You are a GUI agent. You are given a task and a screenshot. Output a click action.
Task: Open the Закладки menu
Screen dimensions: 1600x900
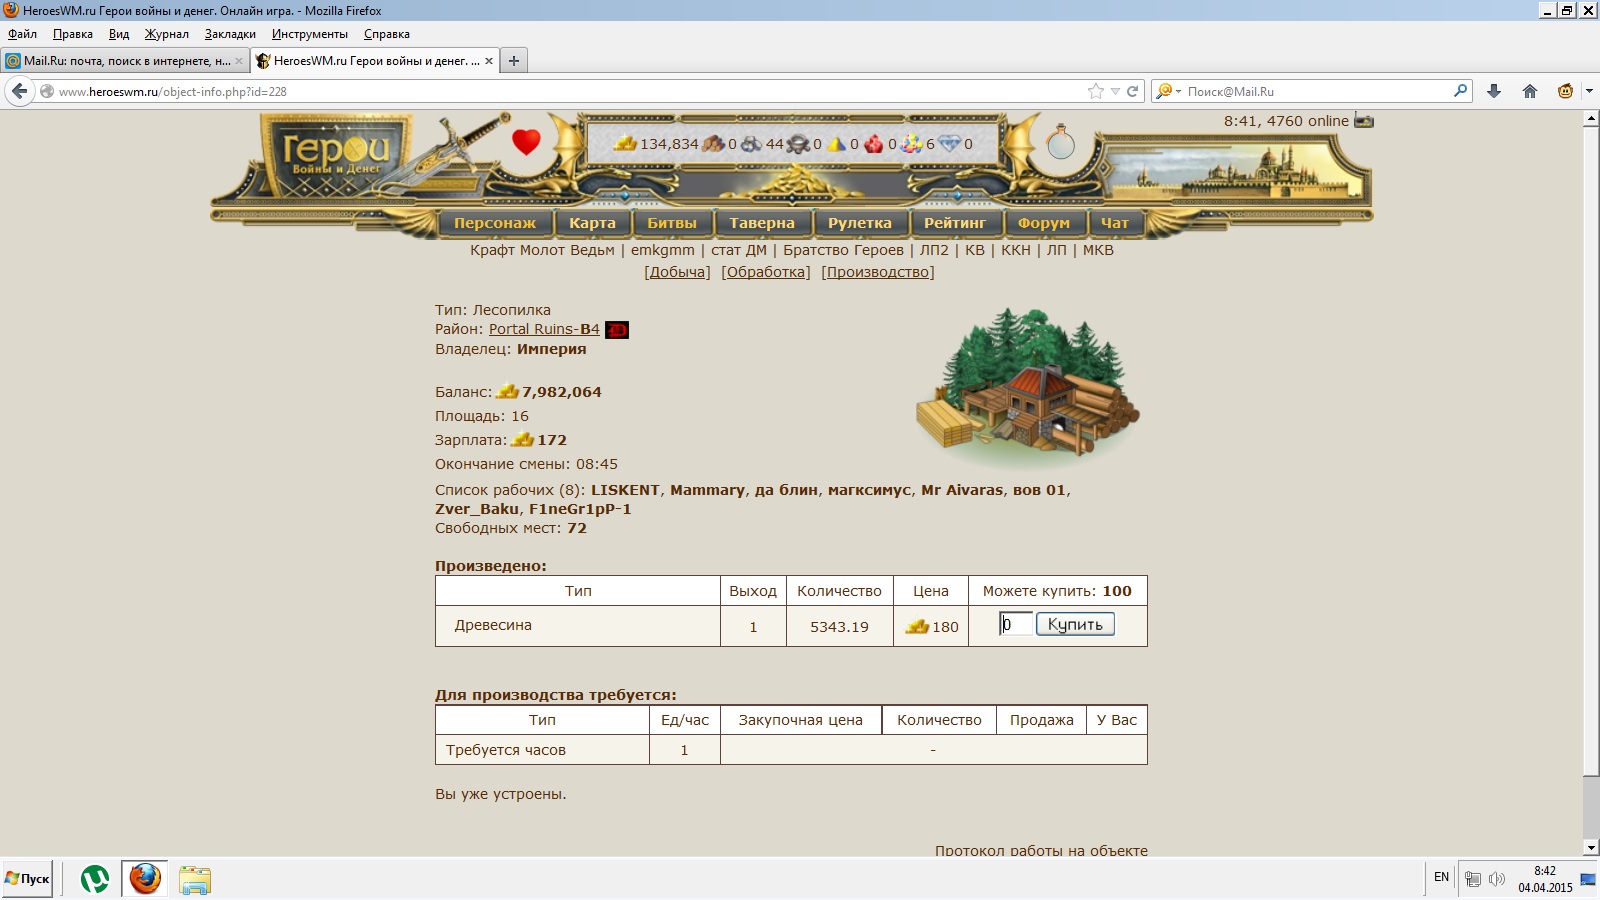230,34
